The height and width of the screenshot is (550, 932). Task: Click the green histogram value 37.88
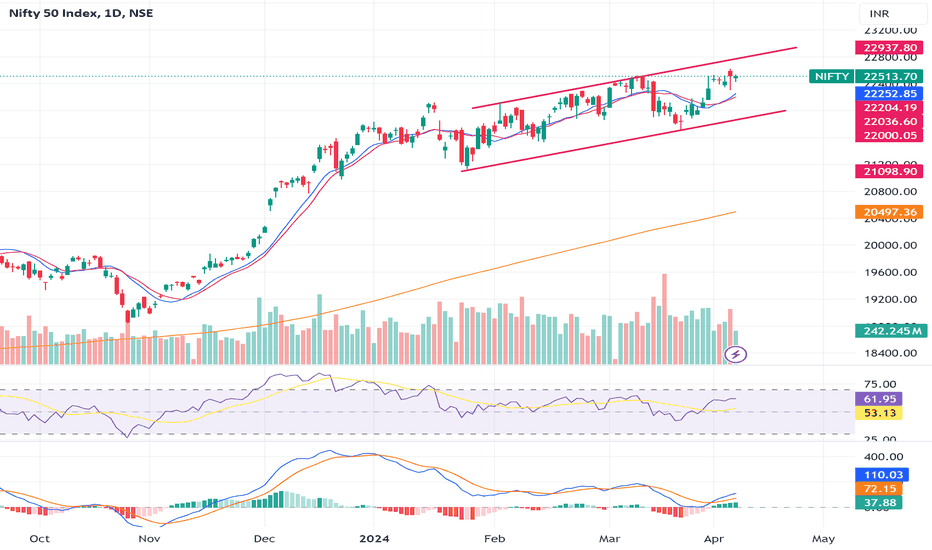(879, 503)
